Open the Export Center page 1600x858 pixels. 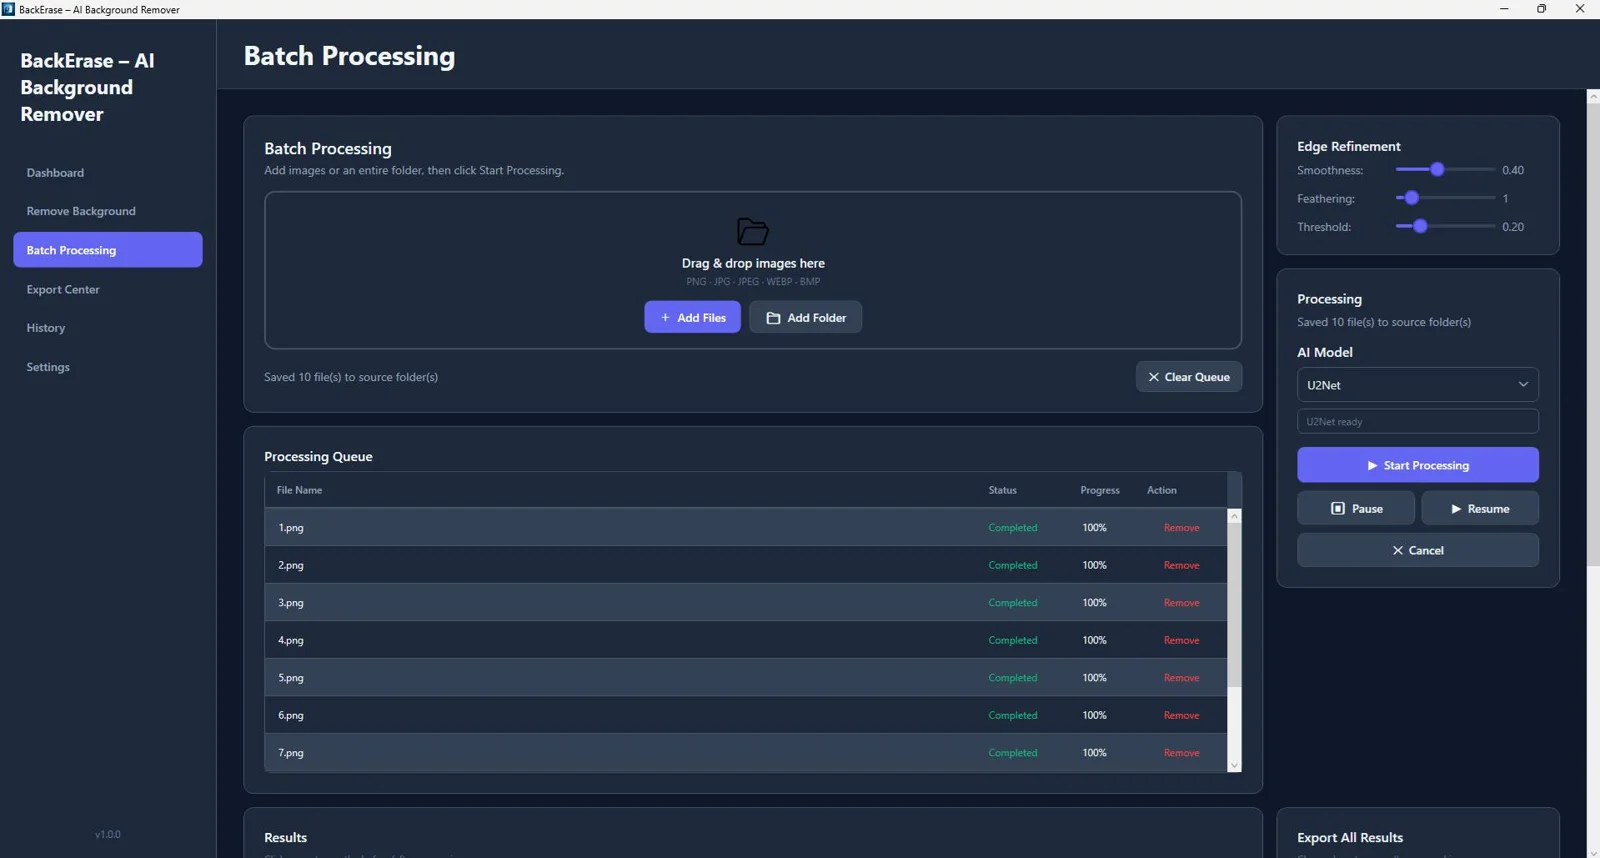click(108, 289)
